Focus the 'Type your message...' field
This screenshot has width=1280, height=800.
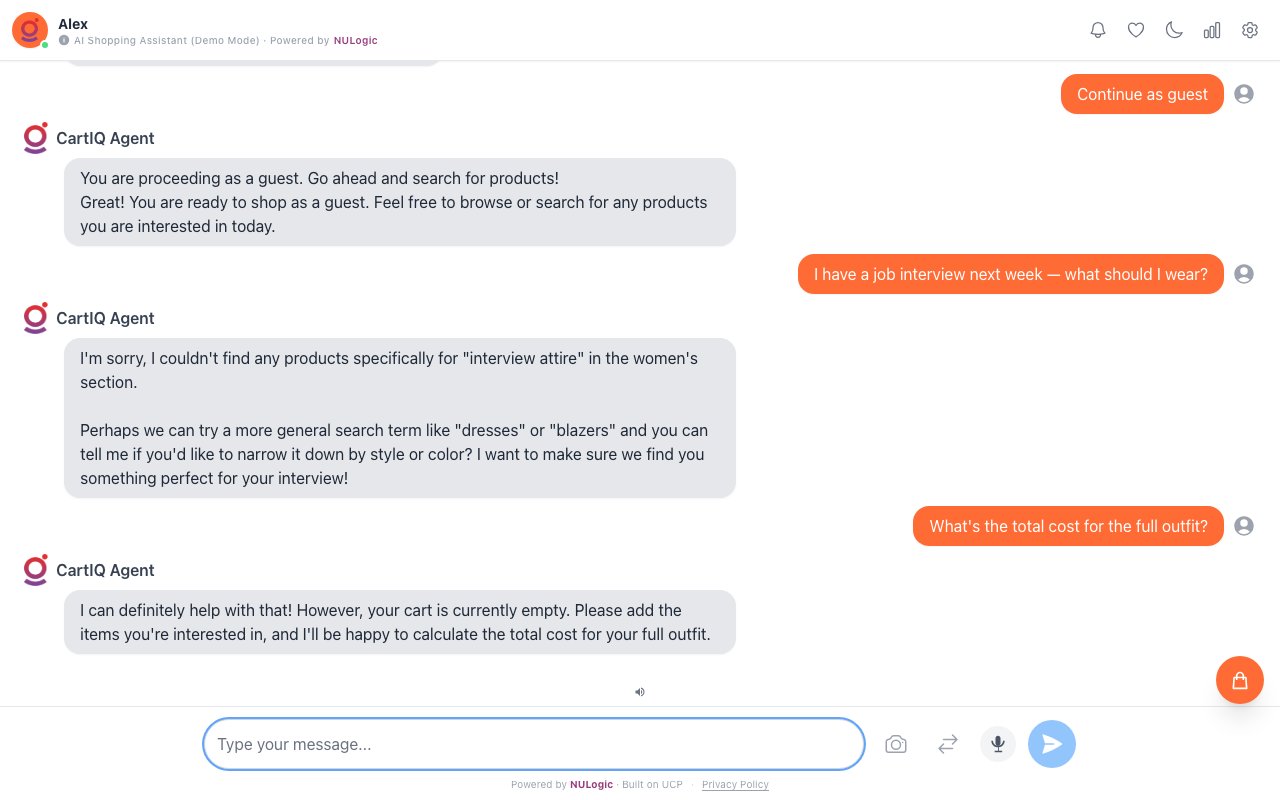click(533, 744)
